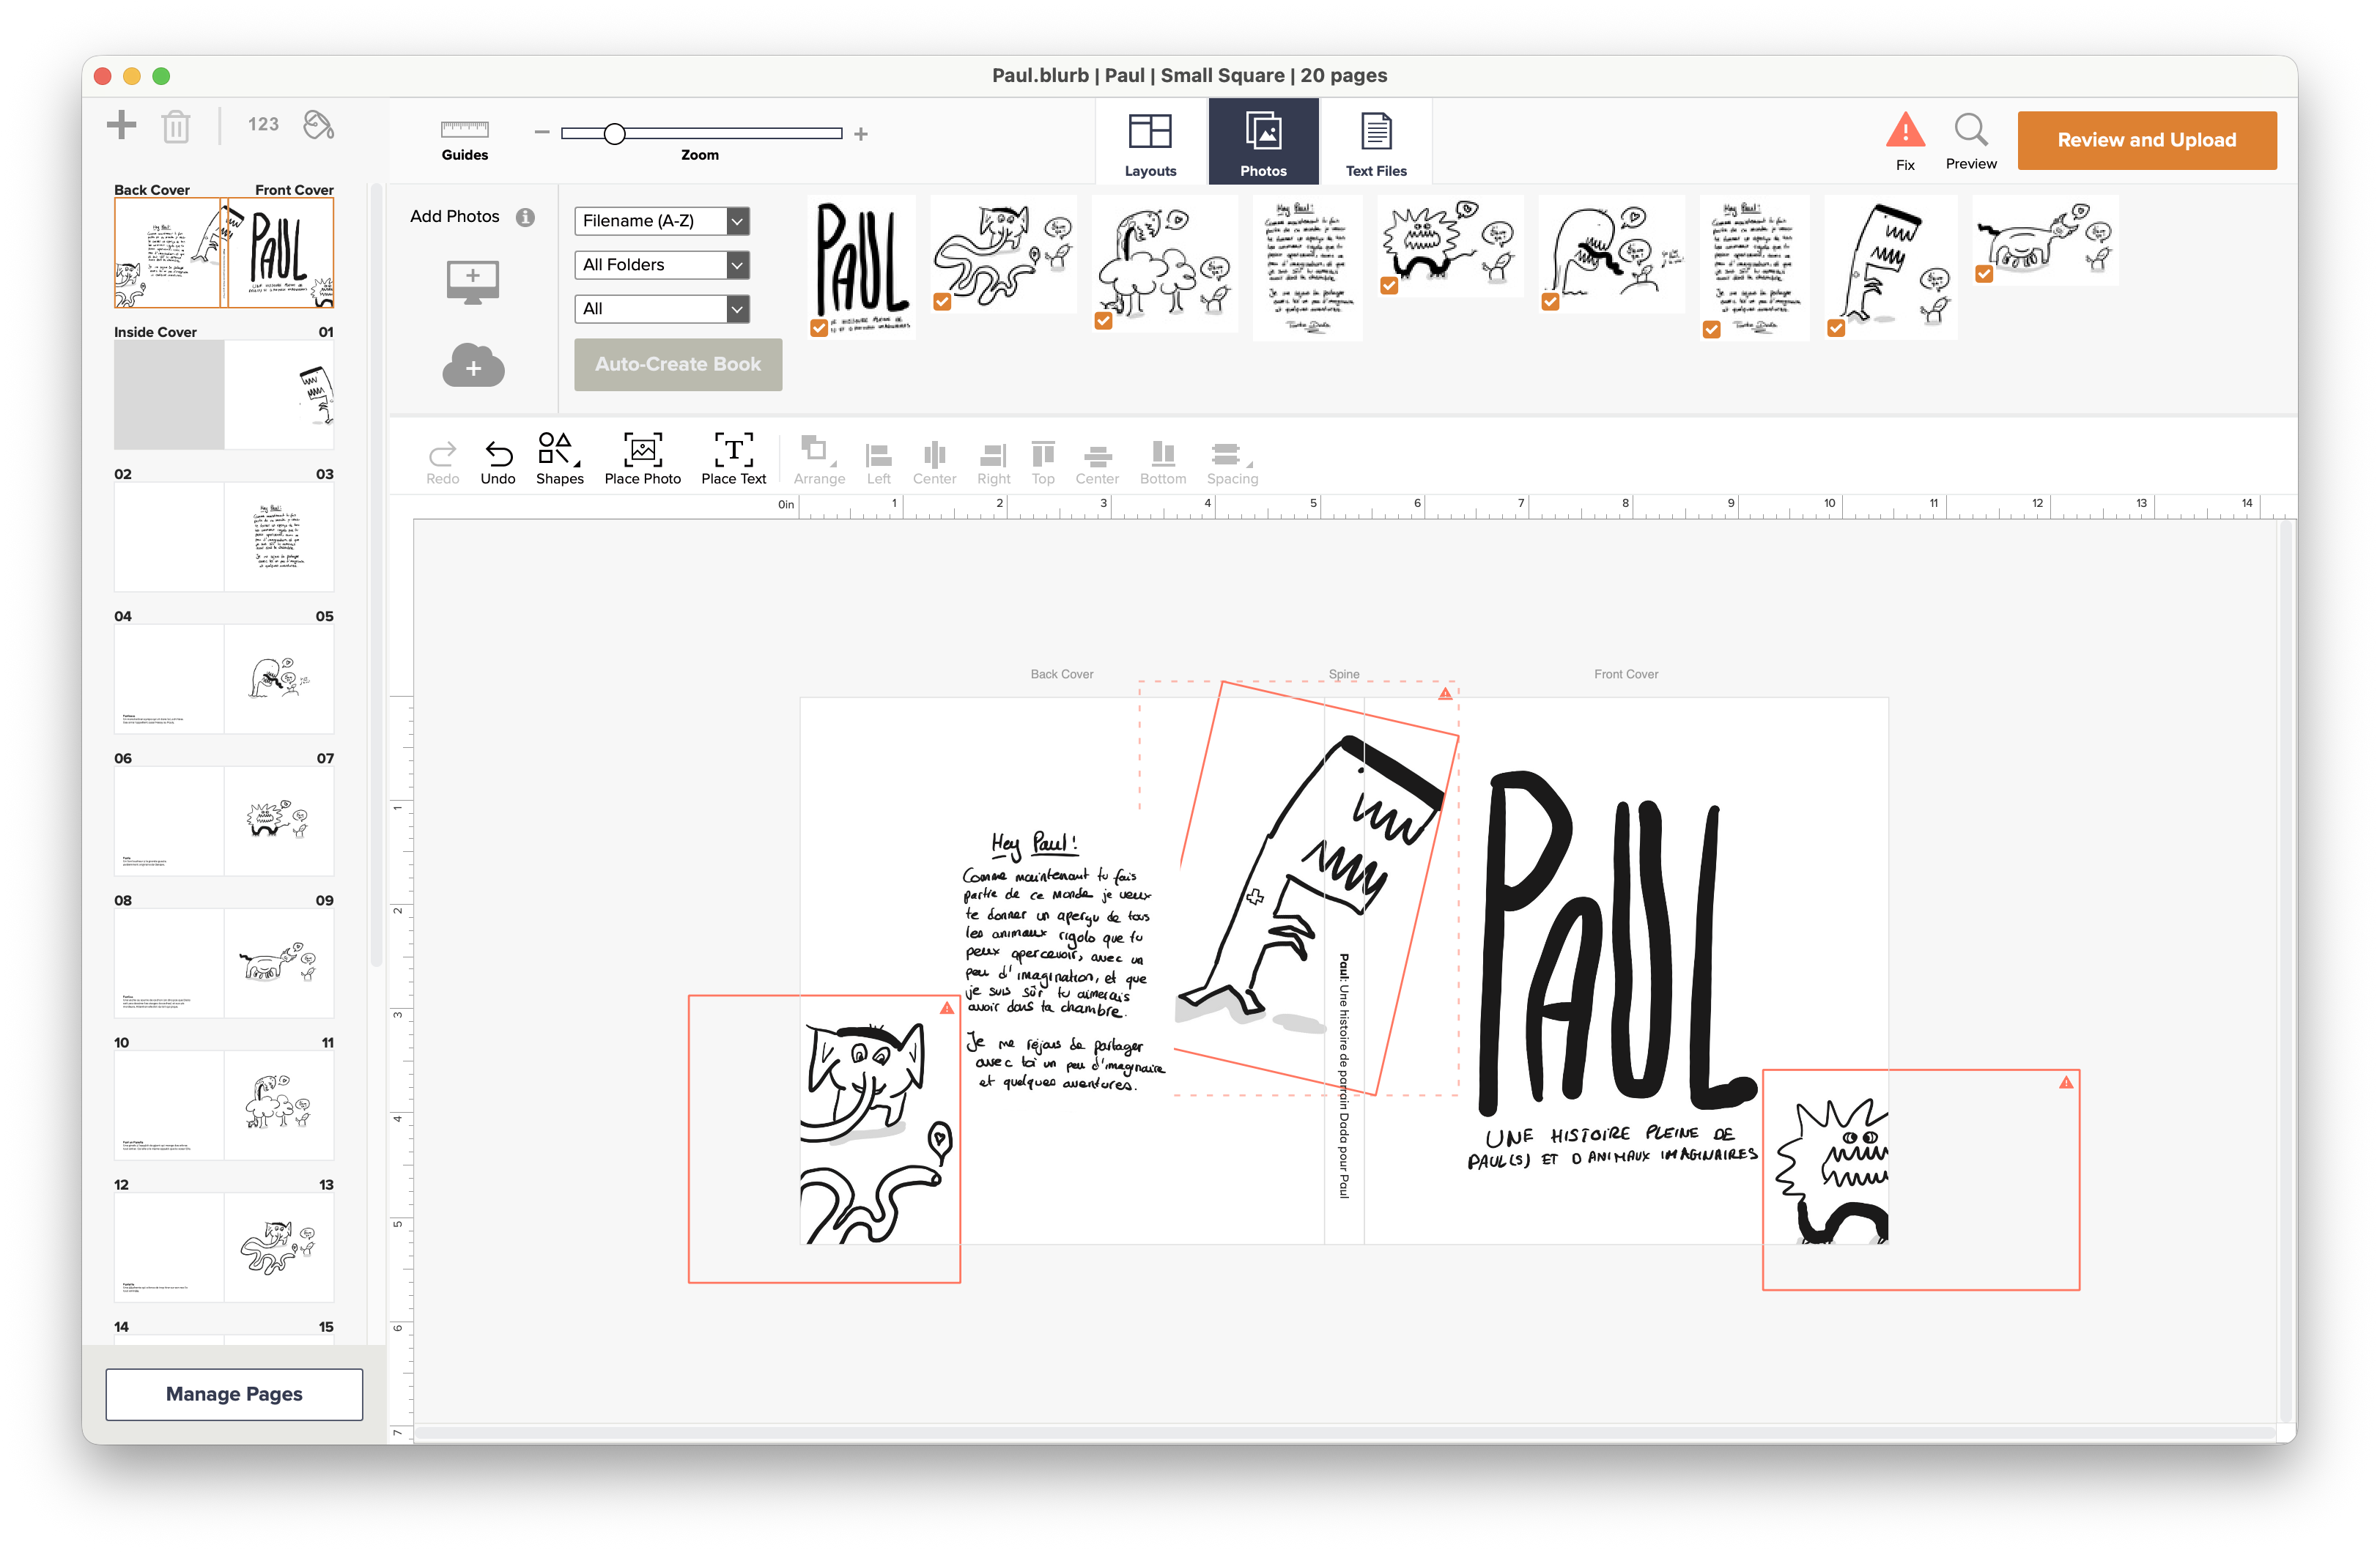2380x1553 pixels.
Task: Click the Add Page plus icon
Action: point(121,125)
